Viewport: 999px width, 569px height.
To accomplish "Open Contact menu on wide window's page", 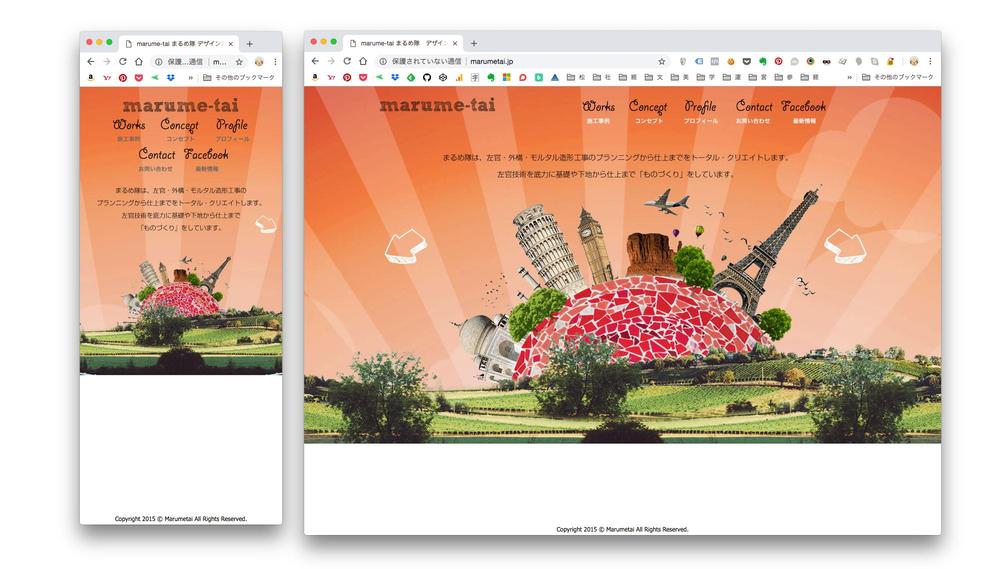I will pyautogui.click(x=753, y=111).
